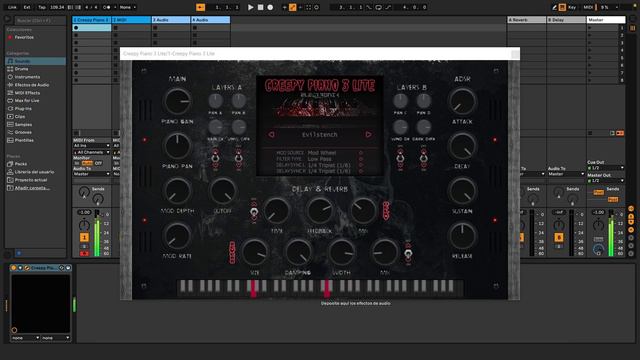Select the 2 MIDI track header
This screenshot has height=360, width=640.
(131, 20)
